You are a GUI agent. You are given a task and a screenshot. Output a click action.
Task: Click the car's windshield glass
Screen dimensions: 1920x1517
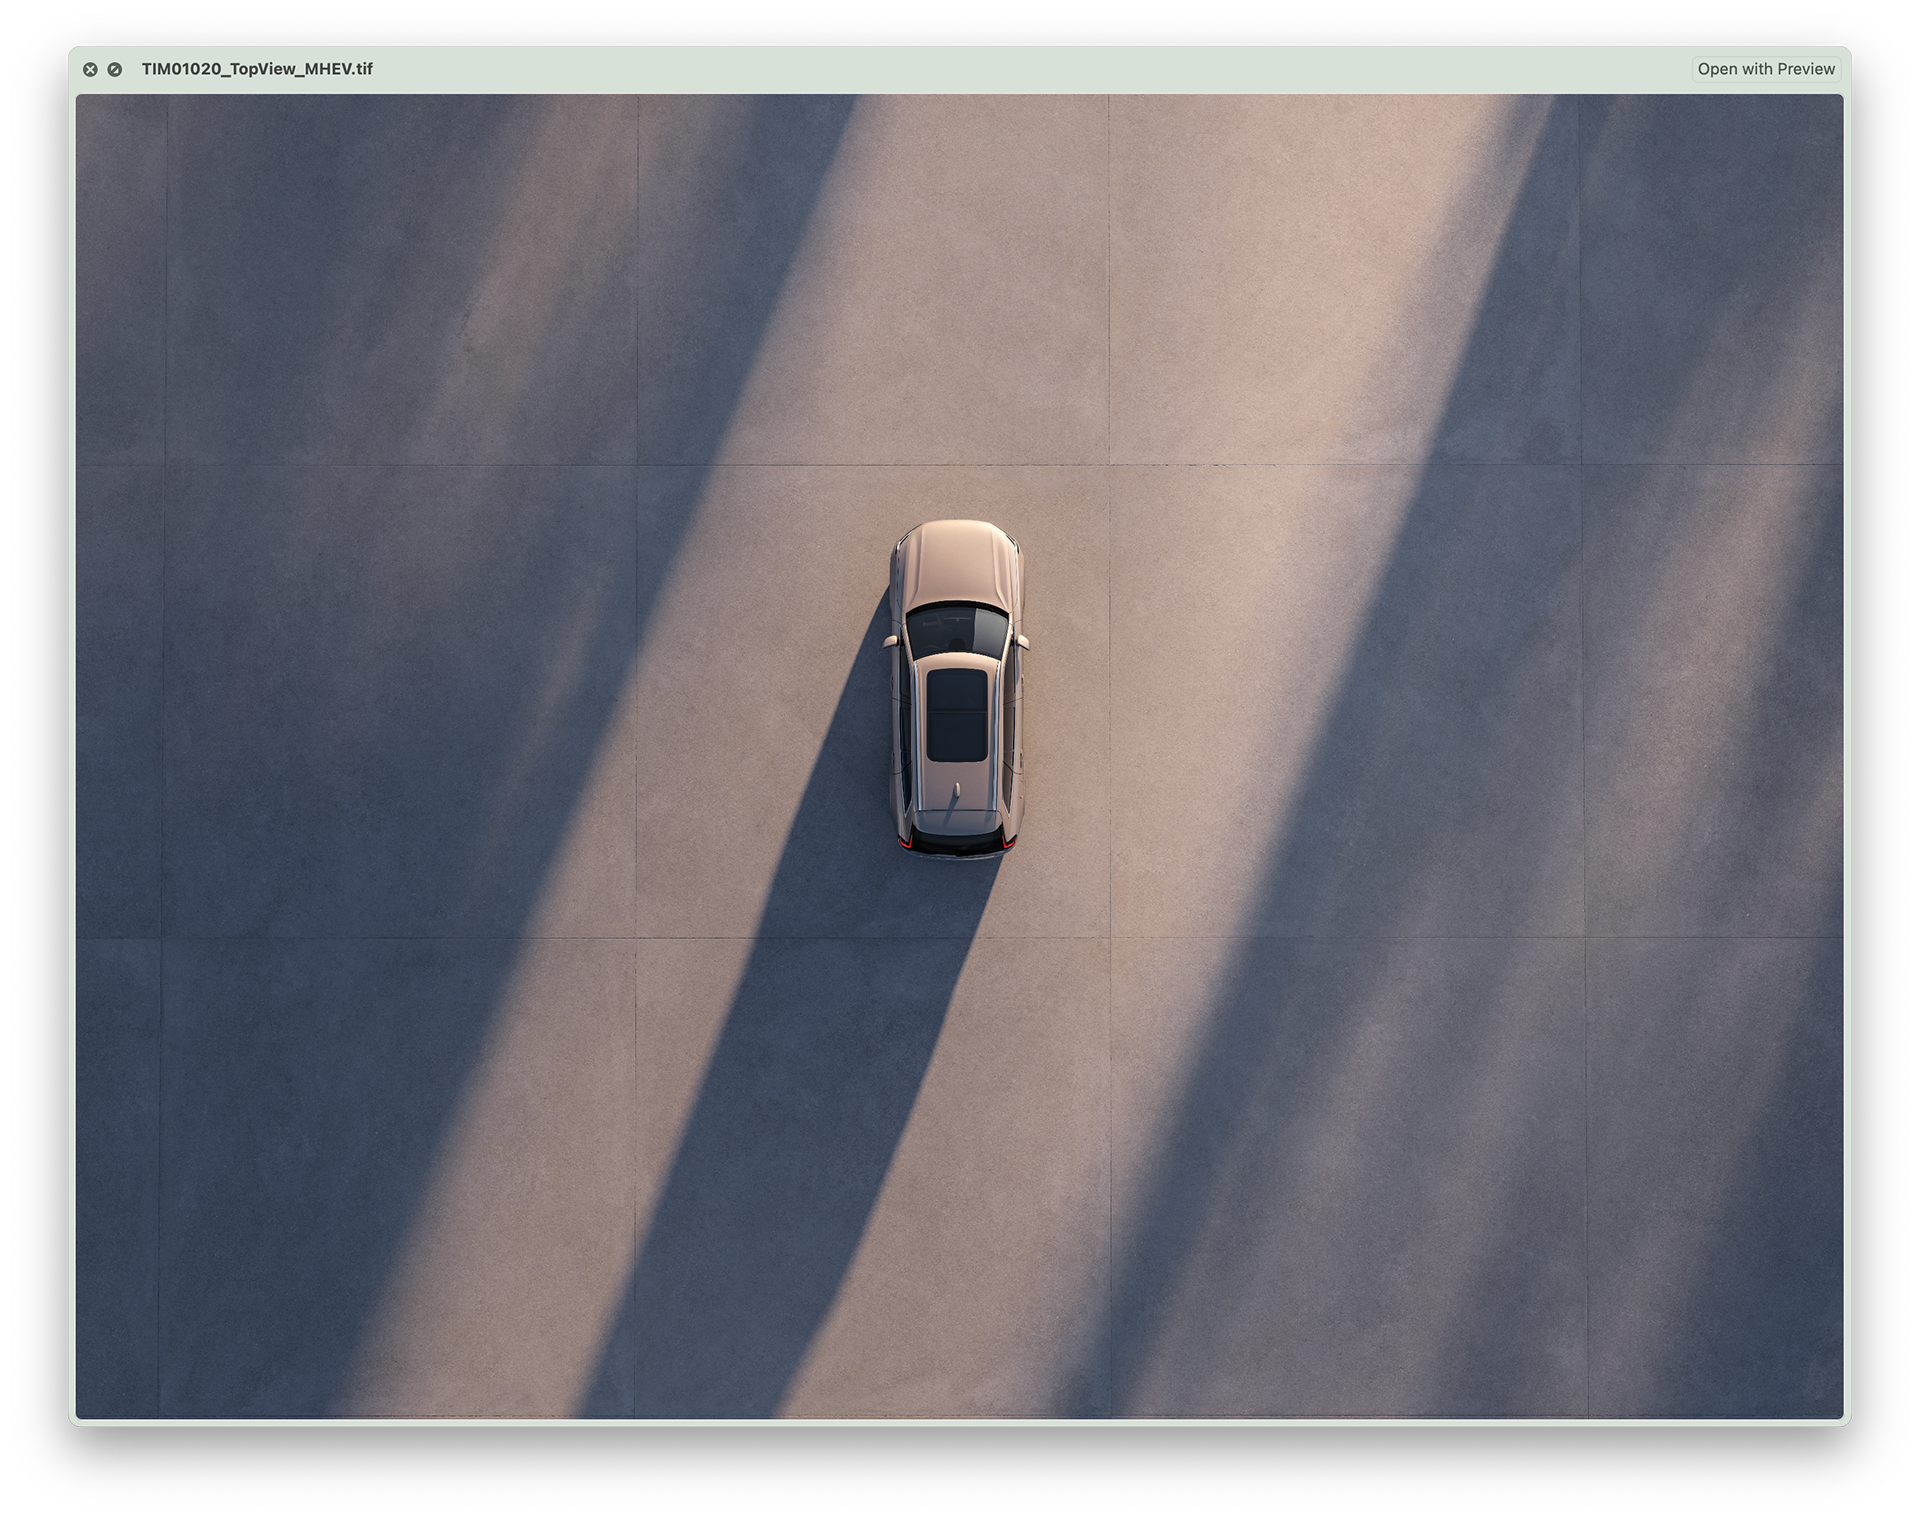956,630
